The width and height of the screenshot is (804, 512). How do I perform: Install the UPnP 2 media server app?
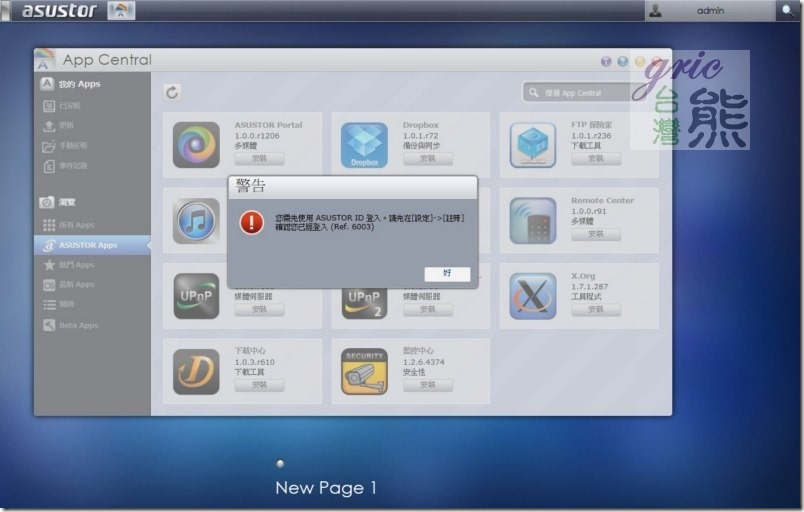point(428,309)
